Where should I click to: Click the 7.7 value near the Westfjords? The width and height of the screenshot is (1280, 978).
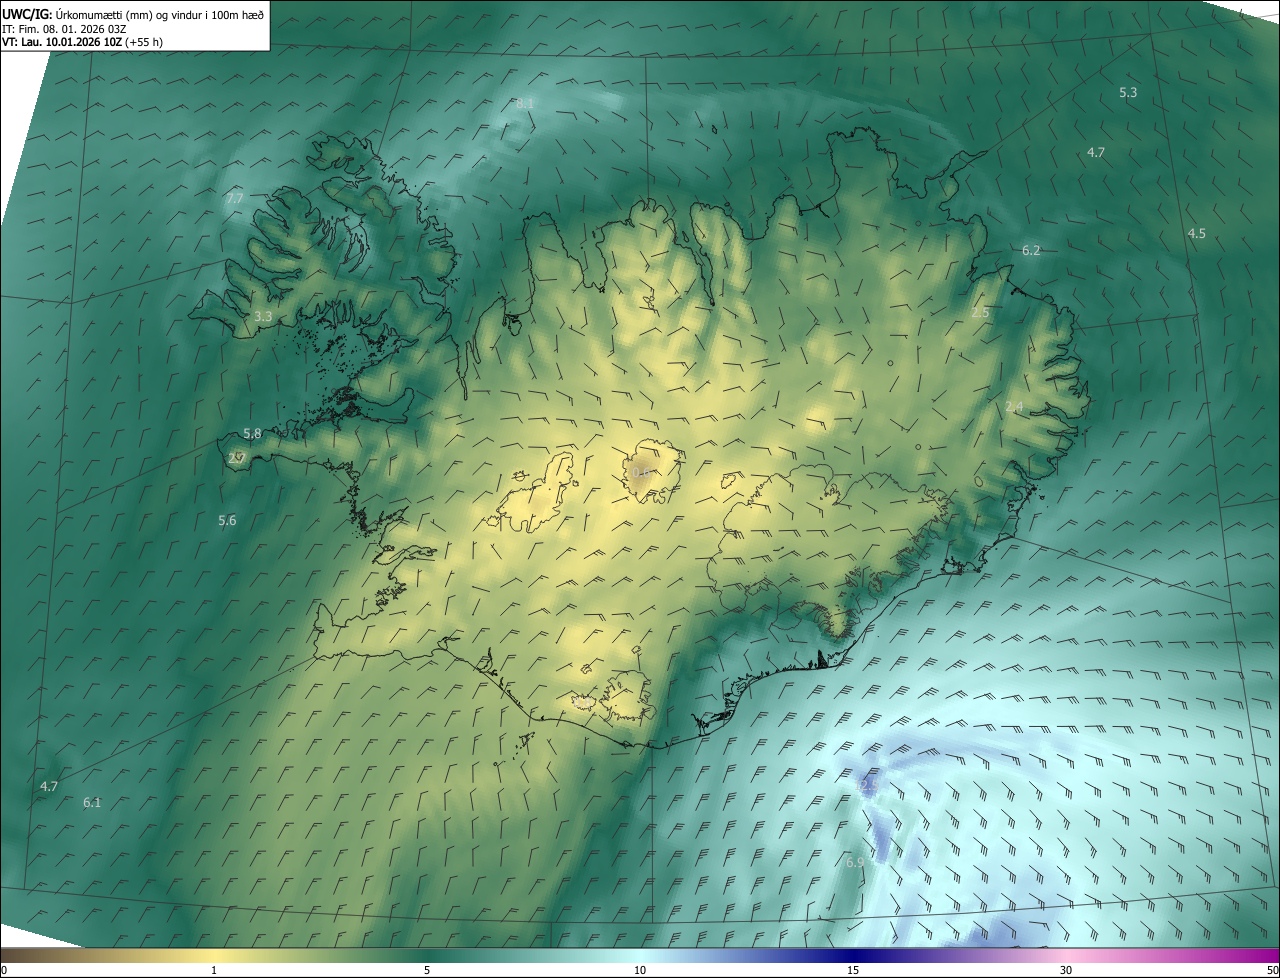coord(235,199)
